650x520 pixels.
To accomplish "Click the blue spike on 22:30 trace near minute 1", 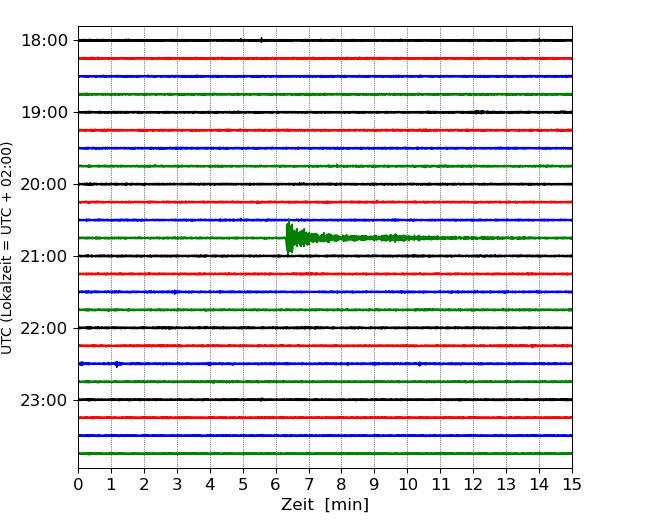I will pos(118,364).
